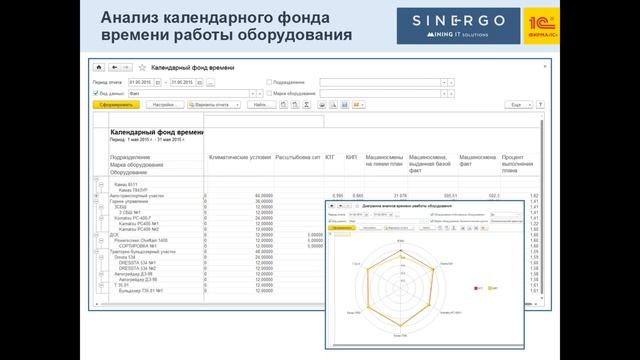
Task: Open end date calendar picker in Календарный фонд
Action: click(x=199, y=82)
